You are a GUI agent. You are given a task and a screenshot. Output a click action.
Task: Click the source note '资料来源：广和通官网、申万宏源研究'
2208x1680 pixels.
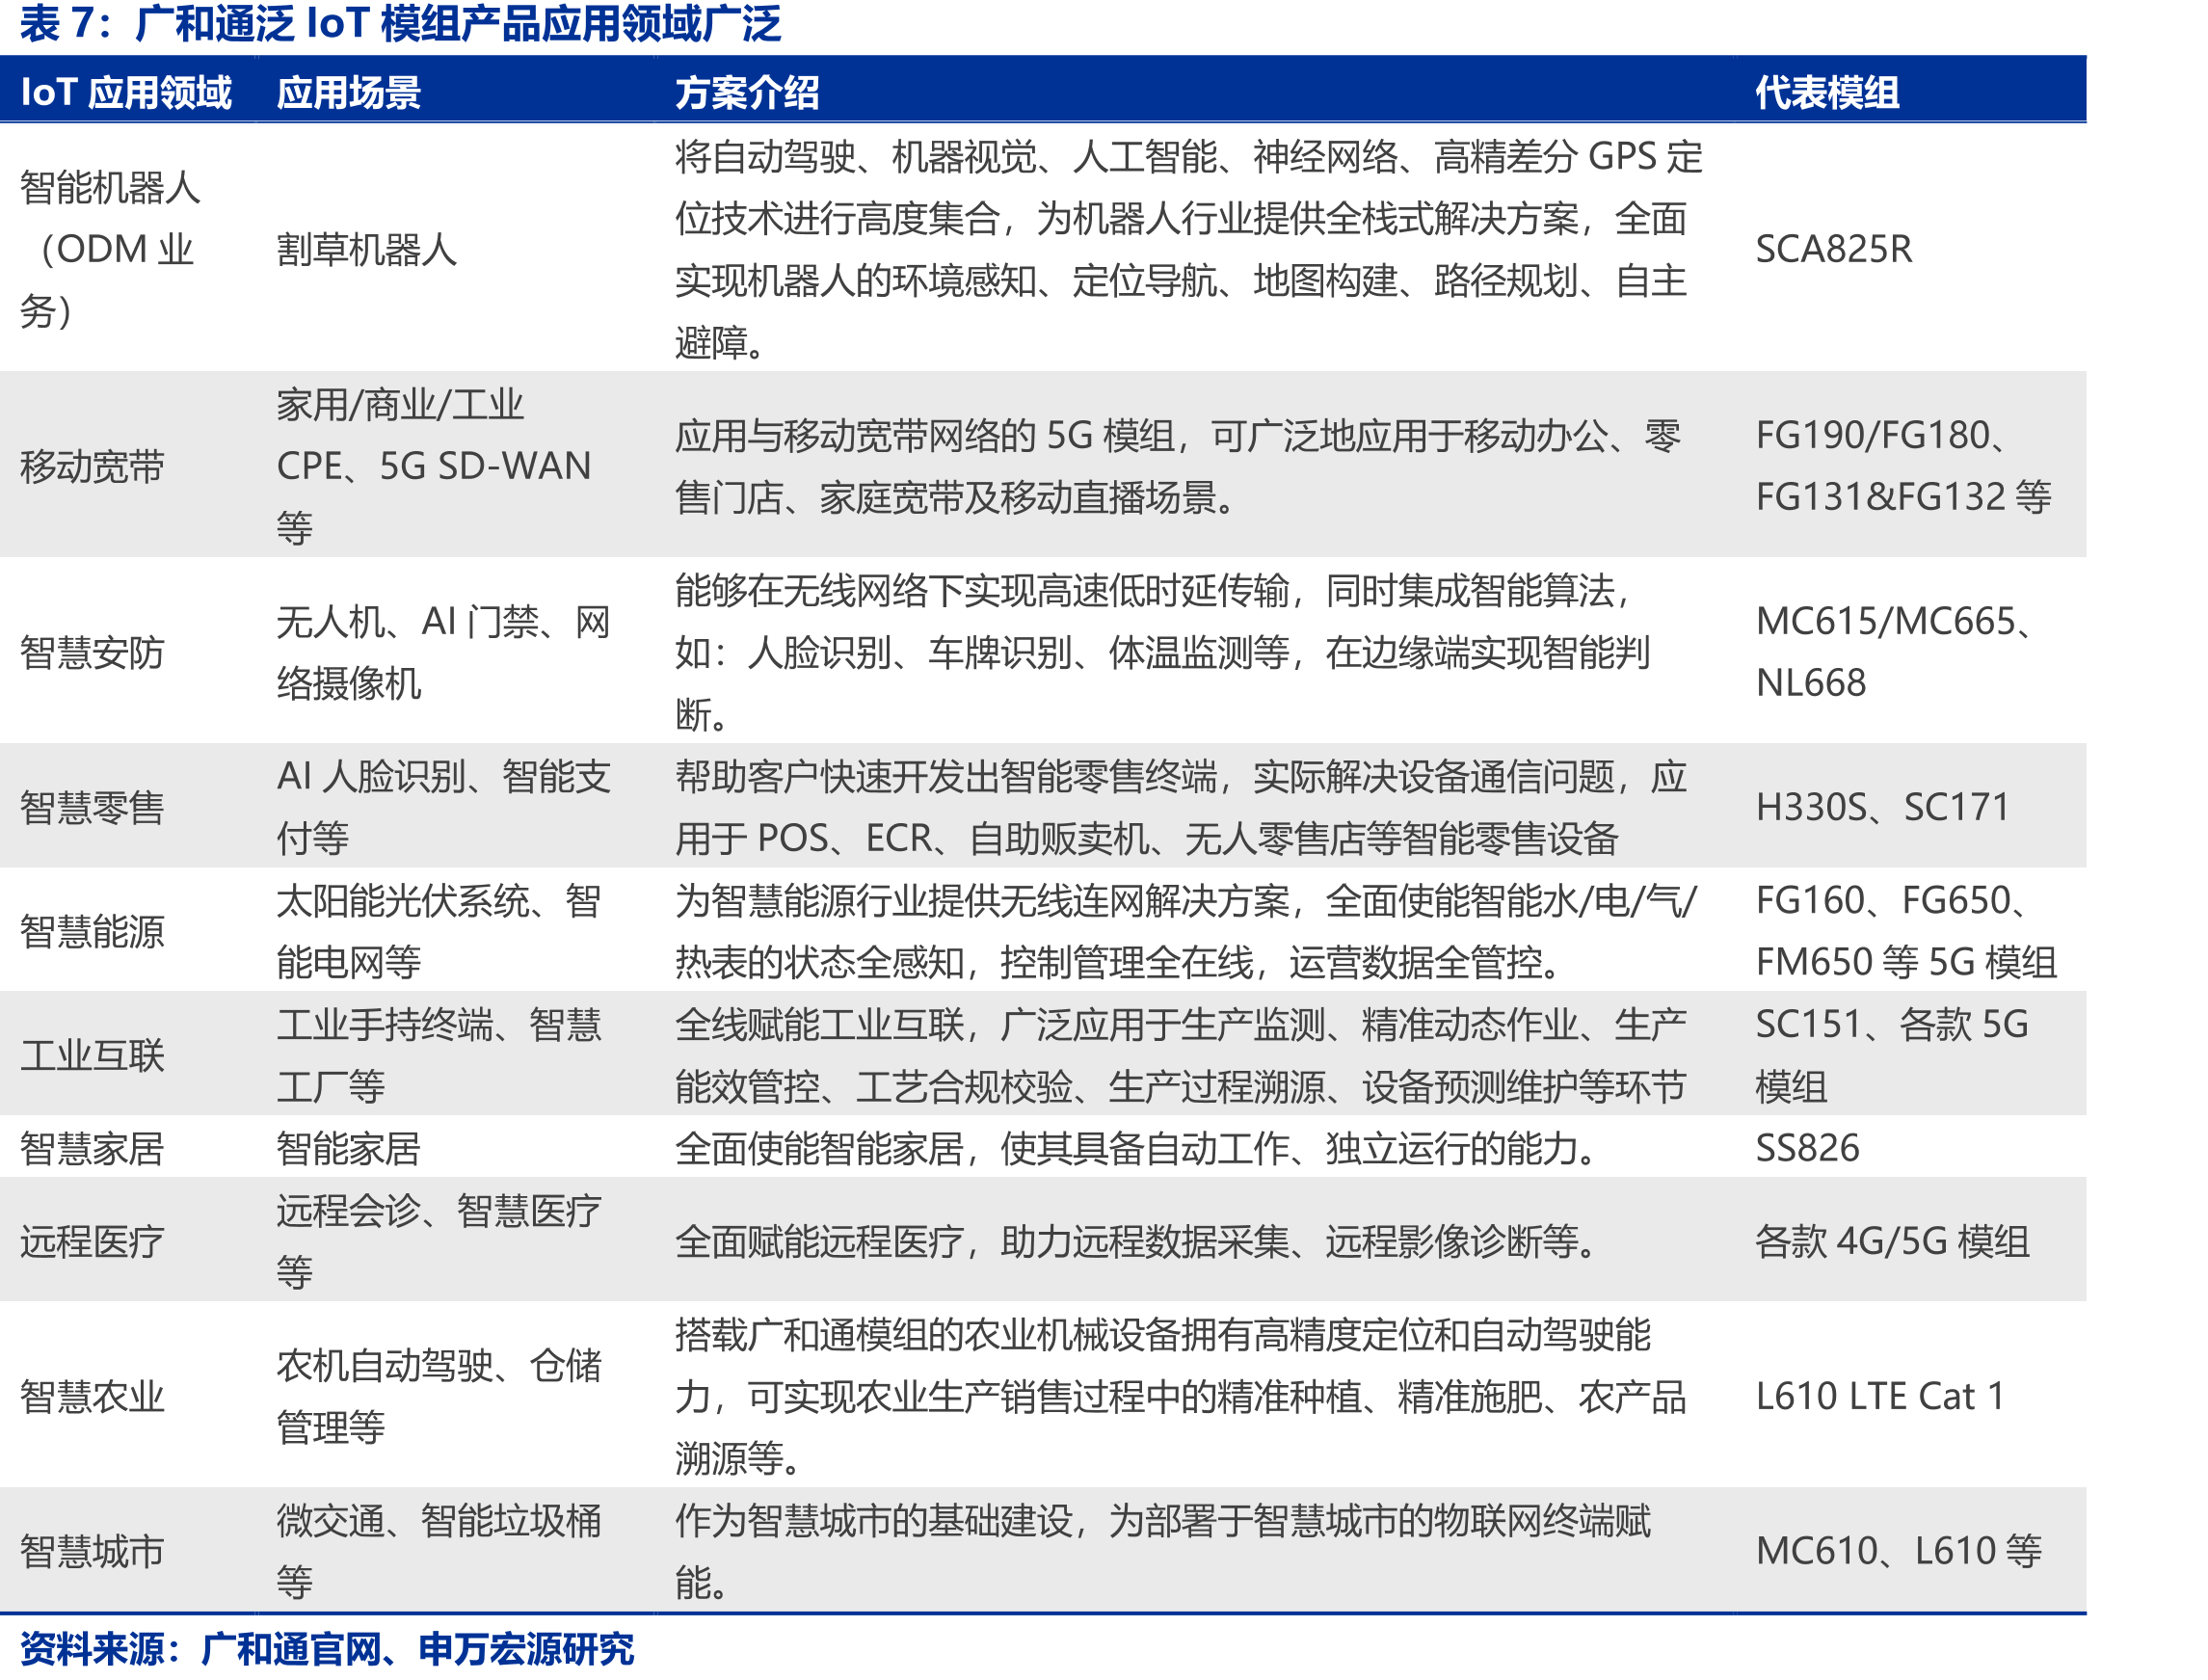point(327,1649)
